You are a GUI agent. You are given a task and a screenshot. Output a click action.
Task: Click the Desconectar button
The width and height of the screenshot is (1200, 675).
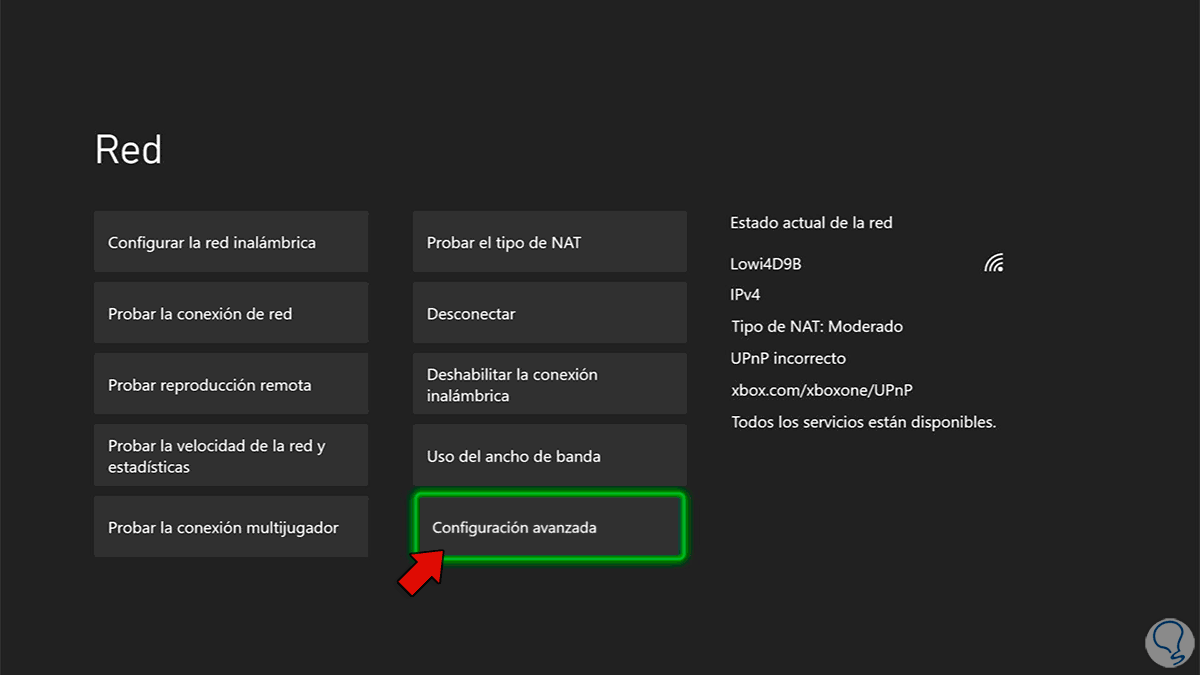(x=549, y=313)
